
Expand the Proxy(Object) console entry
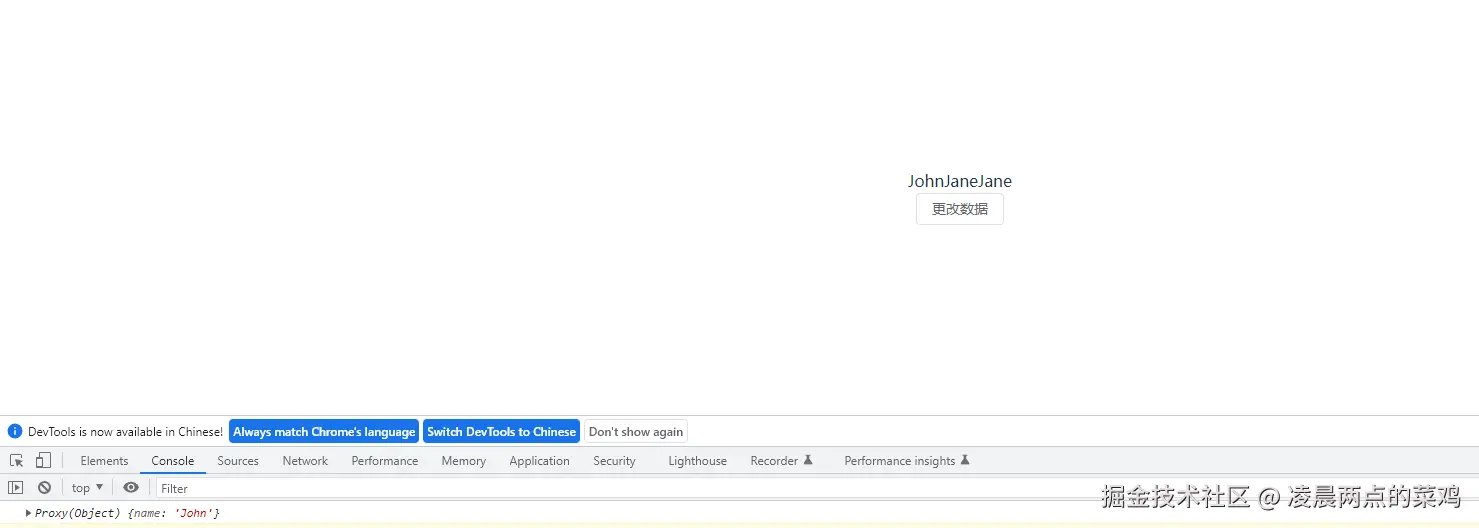(x=29, y=513)
